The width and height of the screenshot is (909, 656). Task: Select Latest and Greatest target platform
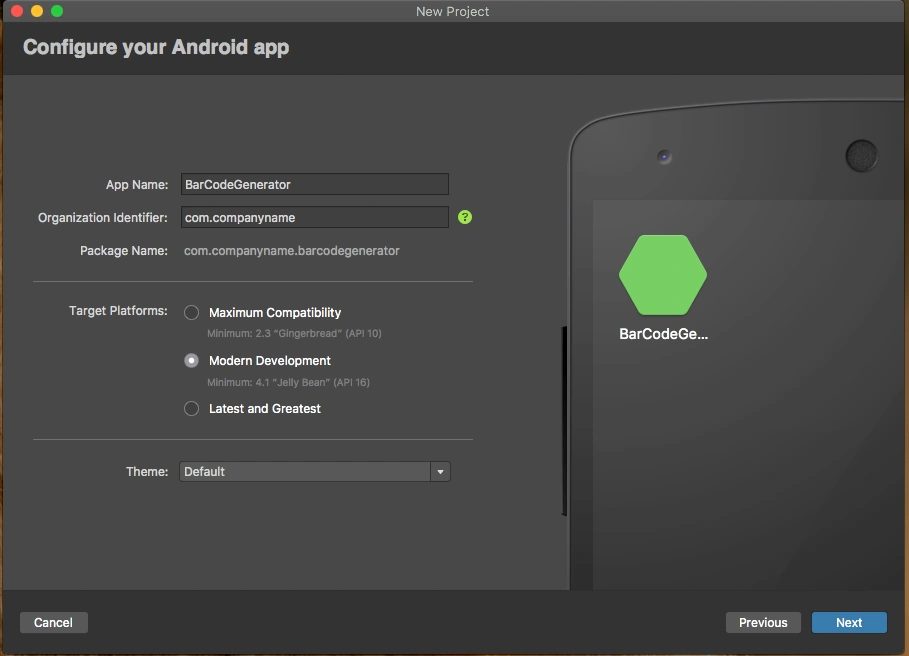point(191,409)
